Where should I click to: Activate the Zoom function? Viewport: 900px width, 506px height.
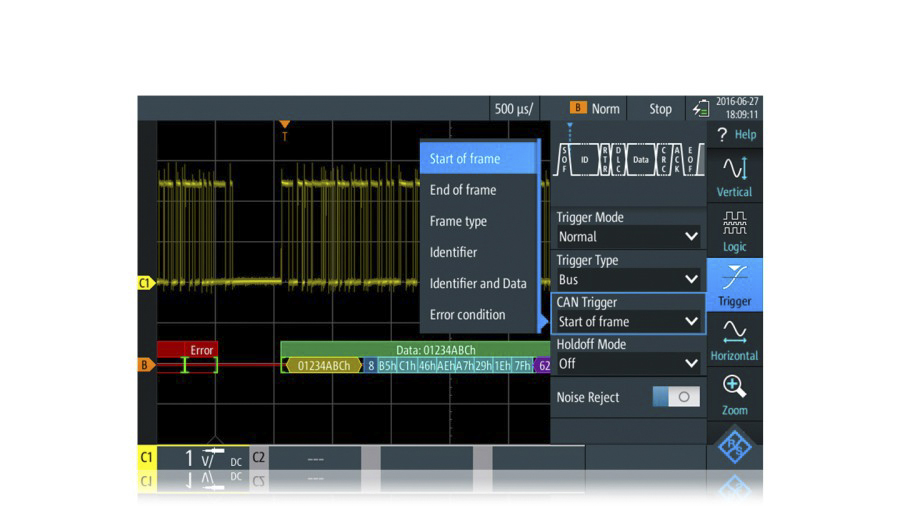click(x=734, y=395)
